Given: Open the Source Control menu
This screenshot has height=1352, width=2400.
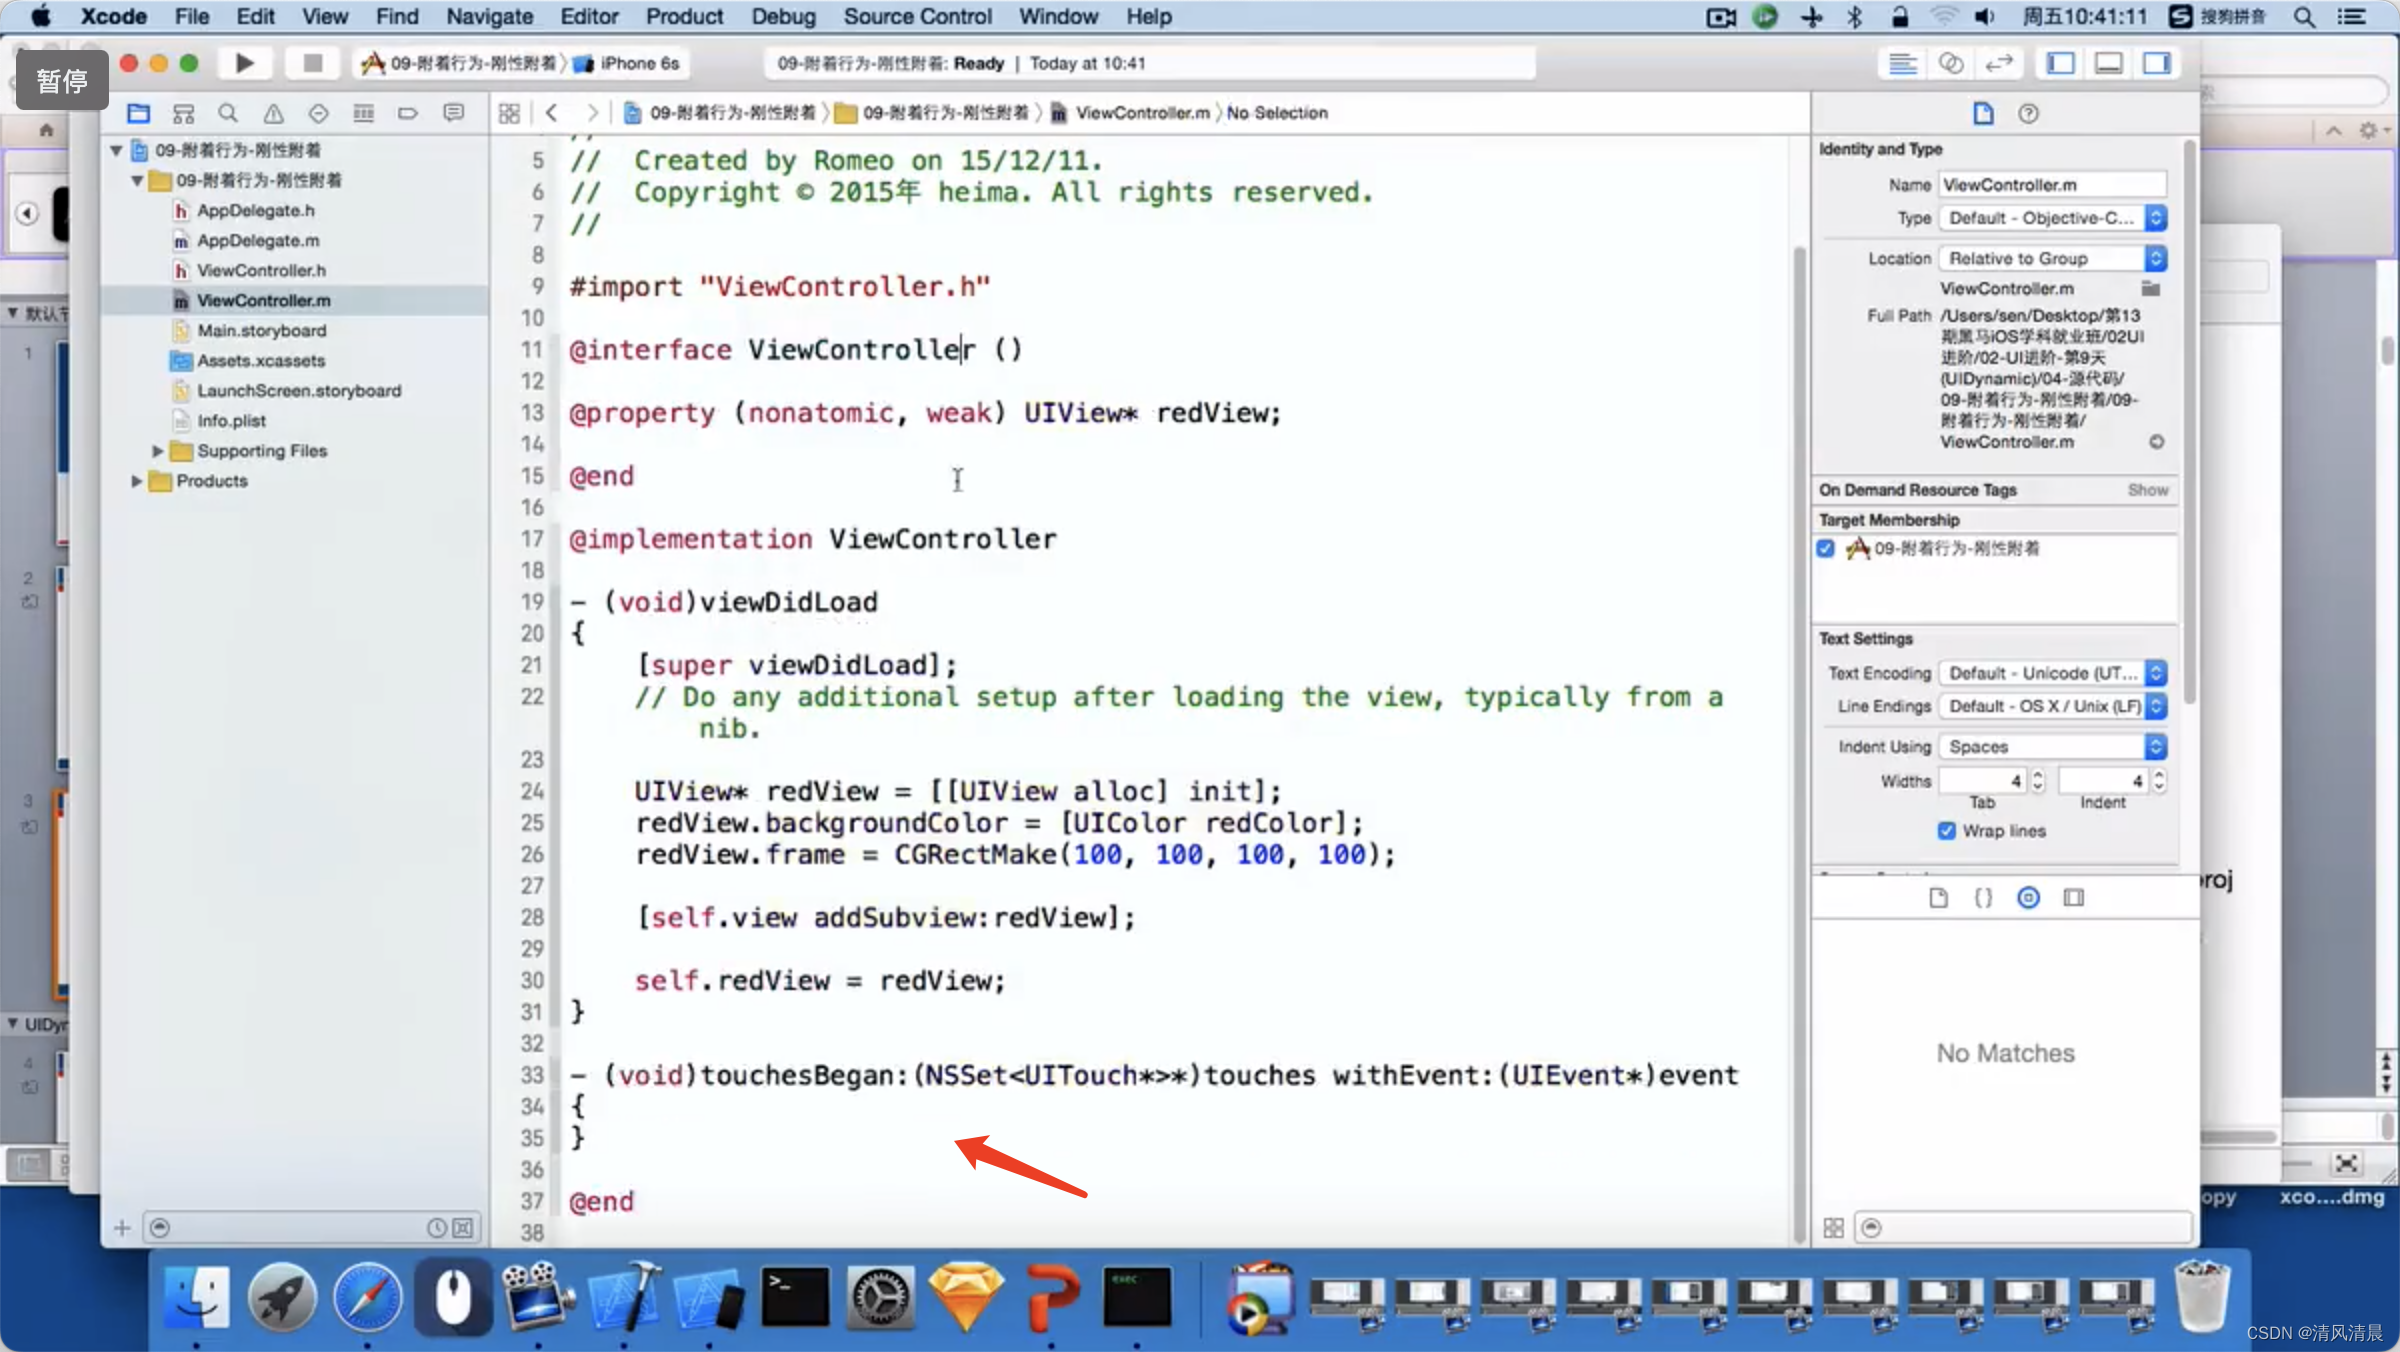Looking at the screenshot, I should click(x=917, y=16).
